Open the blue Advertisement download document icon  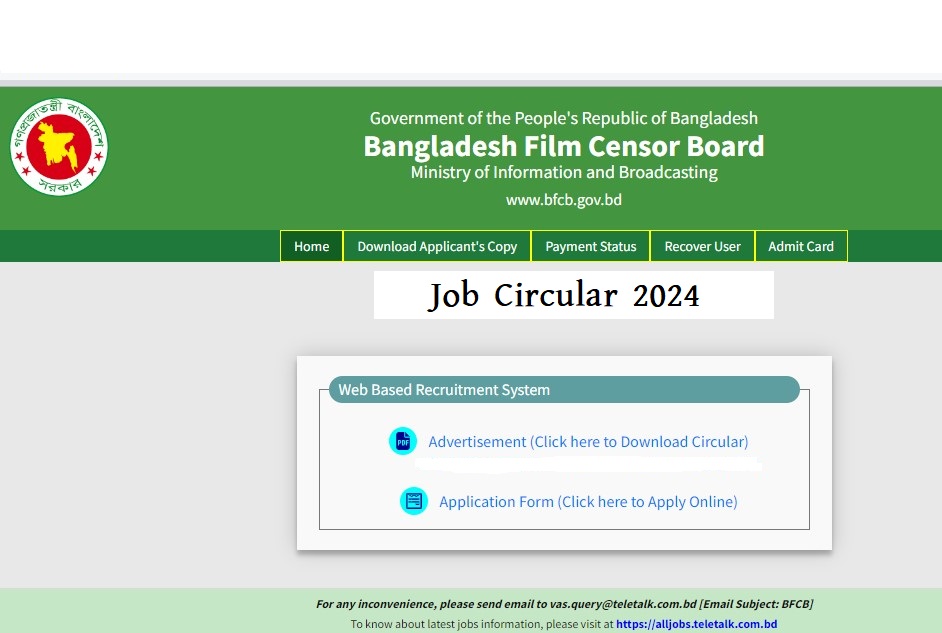click(x=402, y=440)
